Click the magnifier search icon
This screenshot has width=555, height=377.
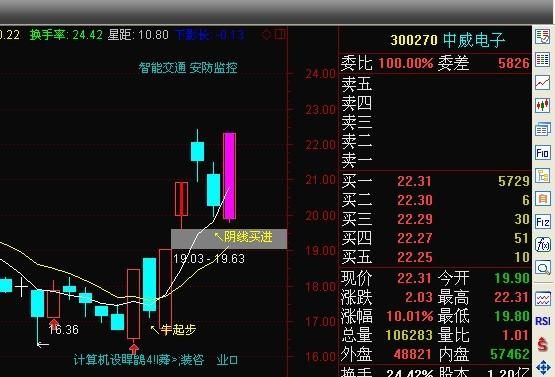[x=543, y=268]
